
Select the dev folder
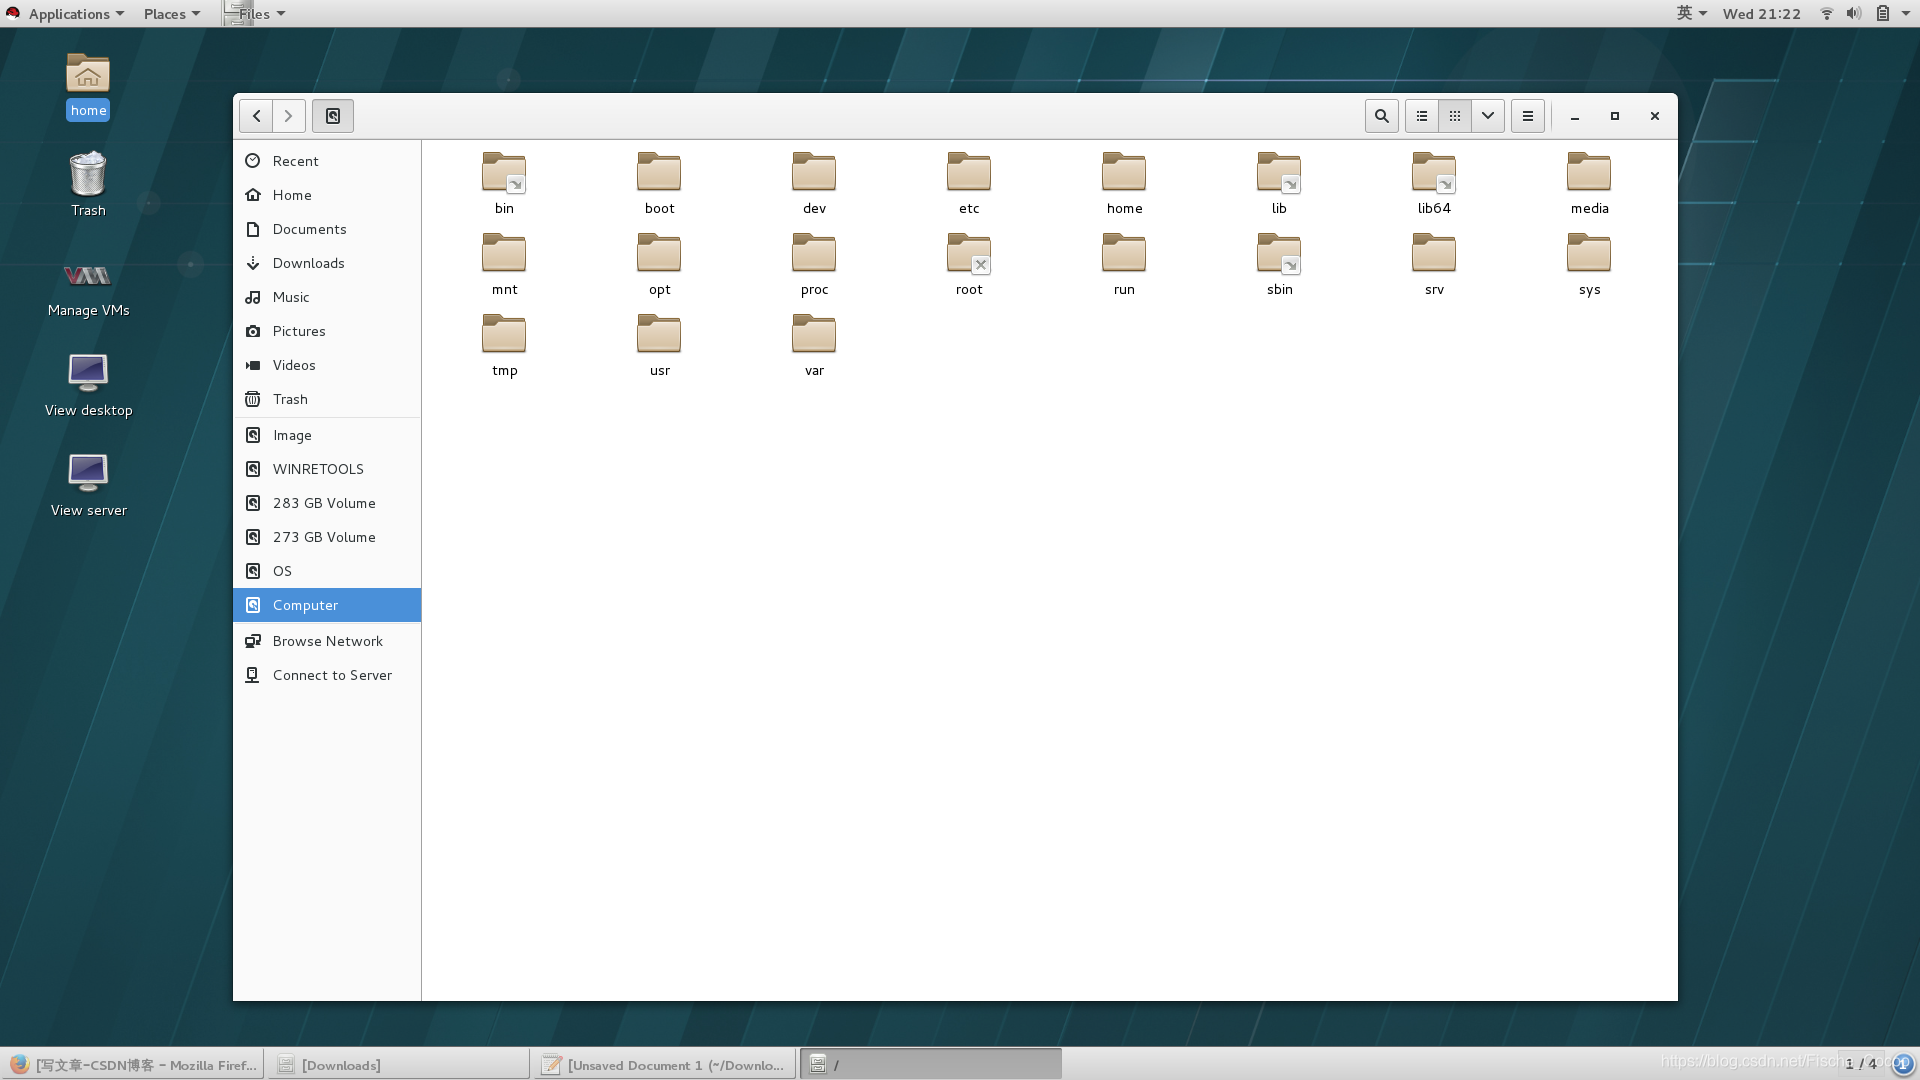click(x=814, y=183)
